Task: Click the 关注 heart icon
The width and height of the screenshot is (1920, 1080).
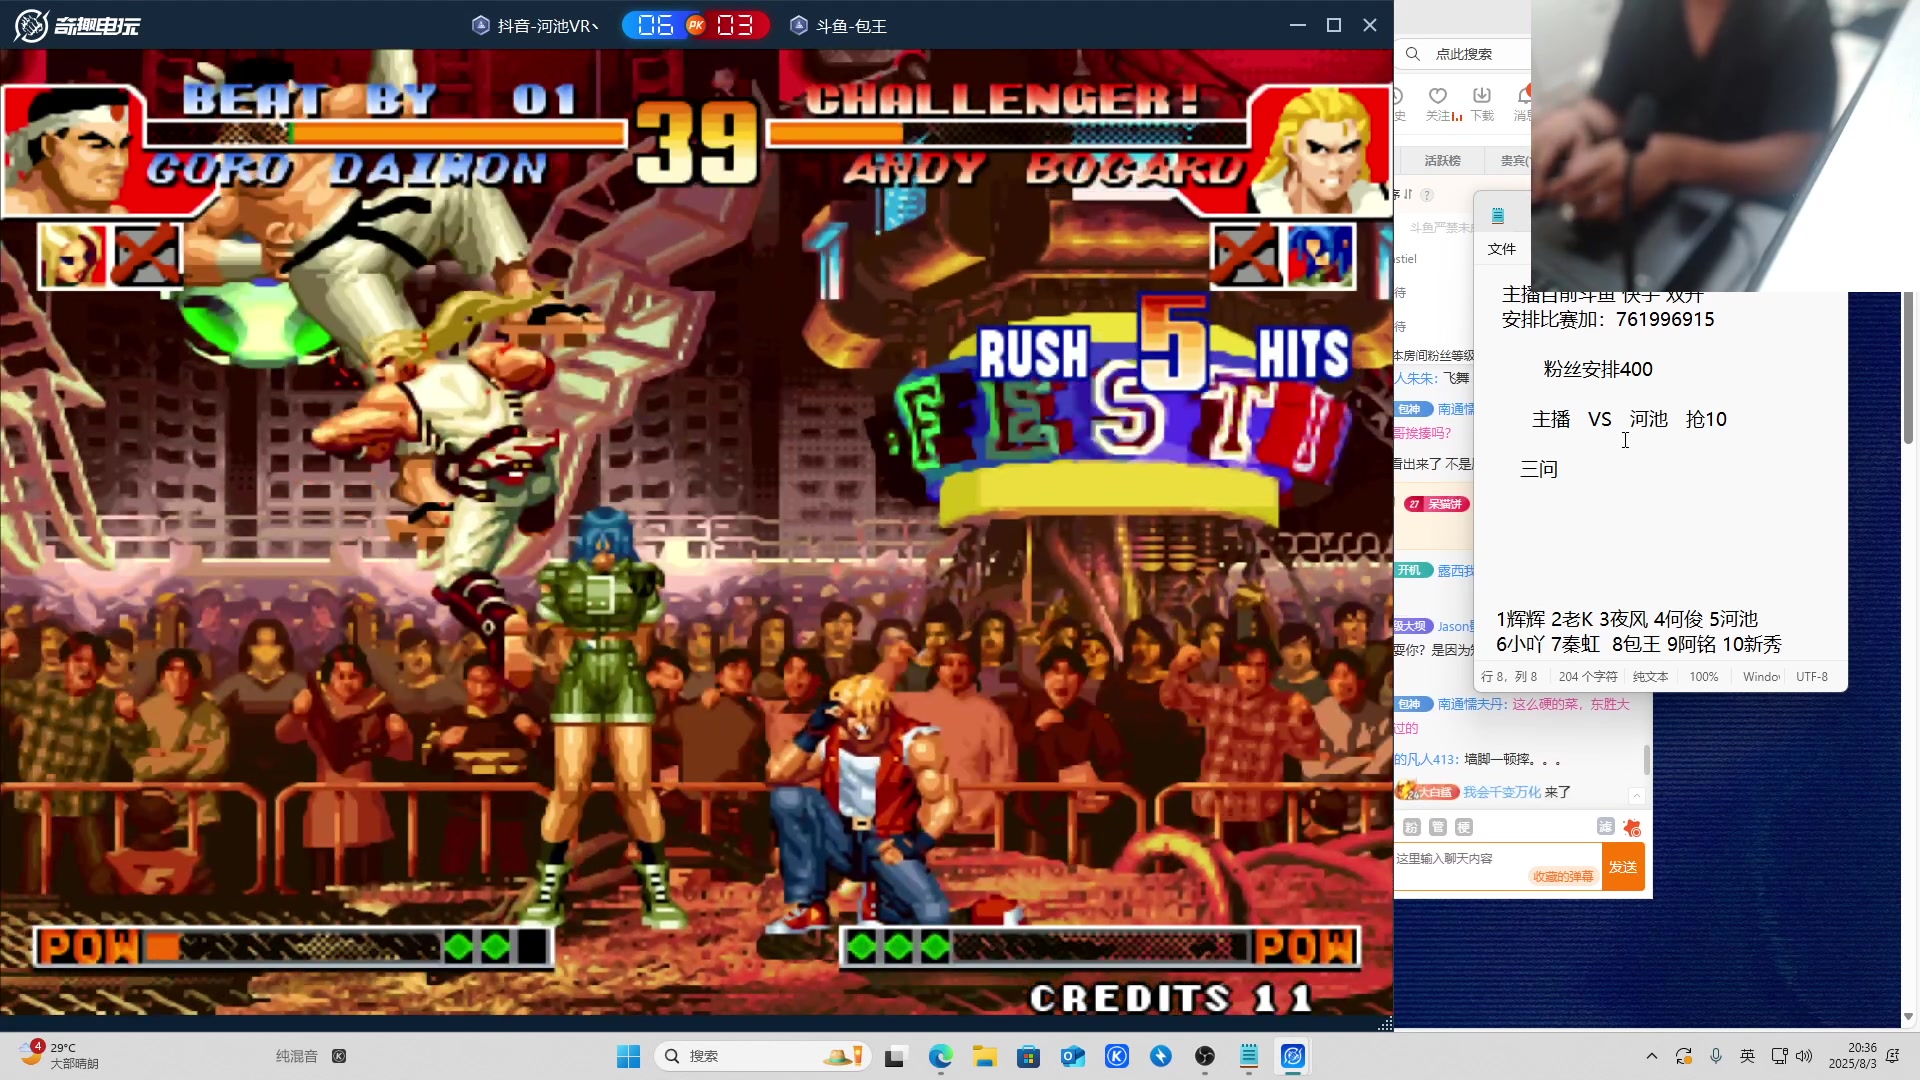Action: 1438,95
